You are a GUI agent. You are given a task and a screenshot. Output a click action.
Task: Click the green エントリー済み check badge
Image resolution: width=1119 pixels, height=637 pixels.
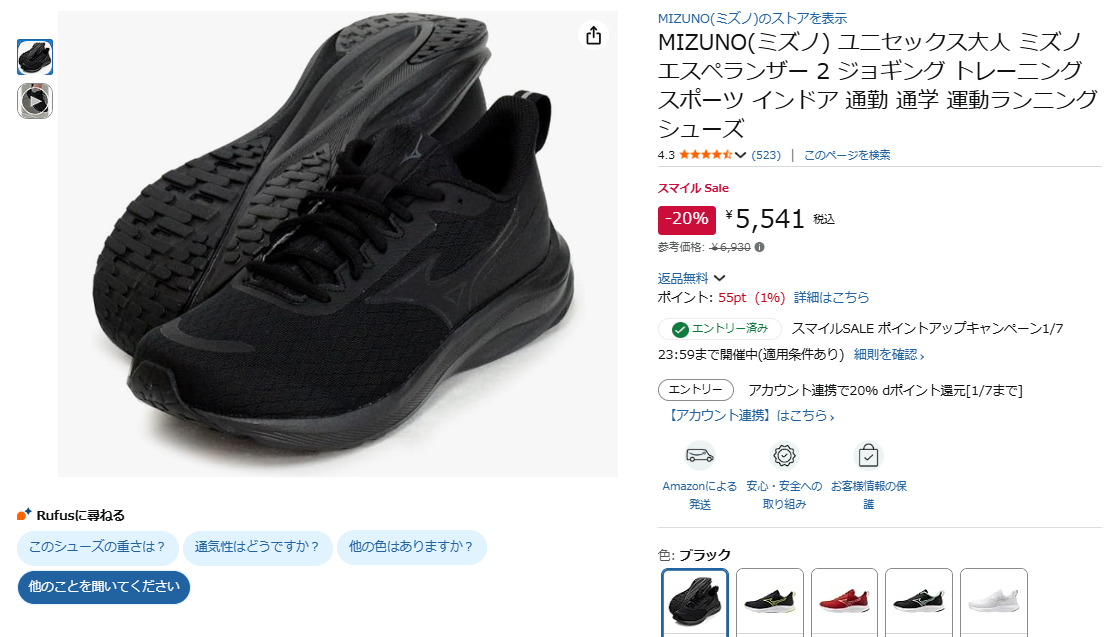[x=720, y=329]
